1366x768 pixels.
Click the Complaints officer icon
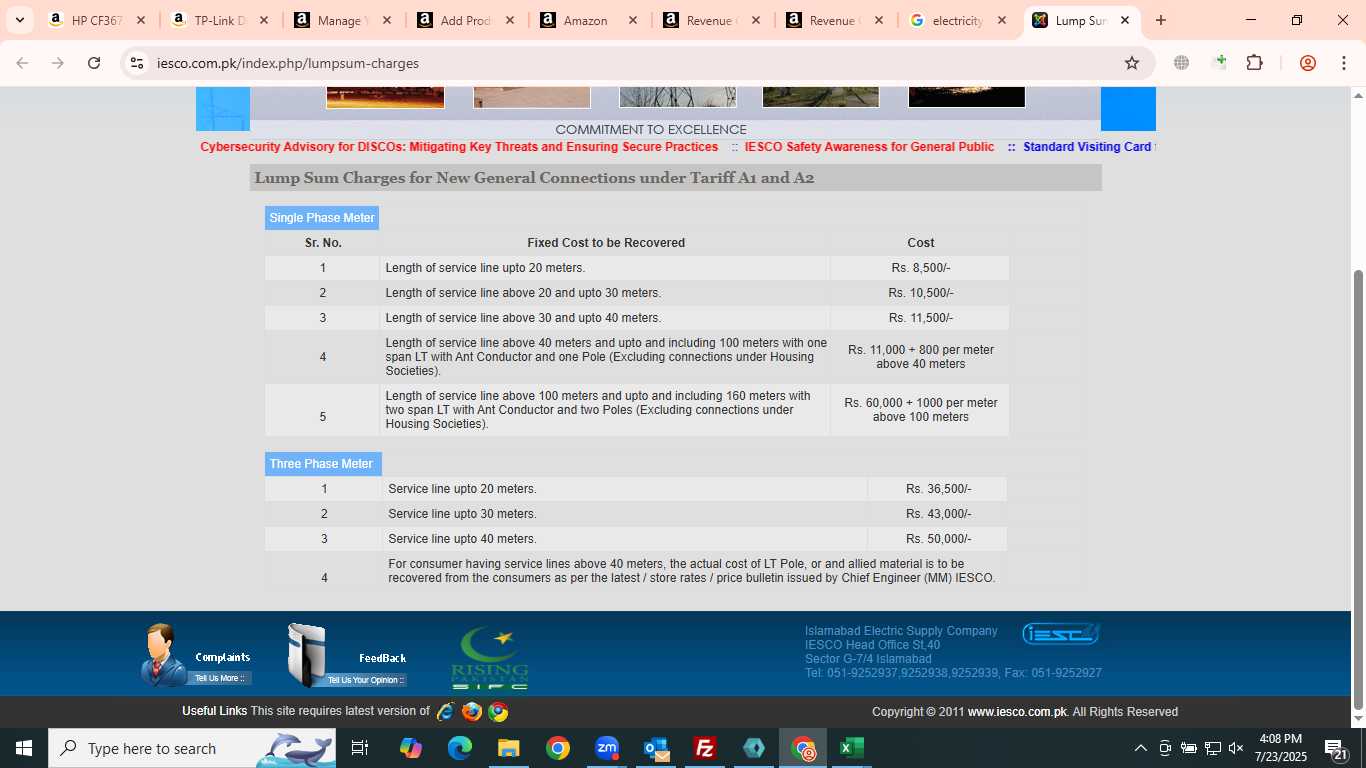coord(162,654)
